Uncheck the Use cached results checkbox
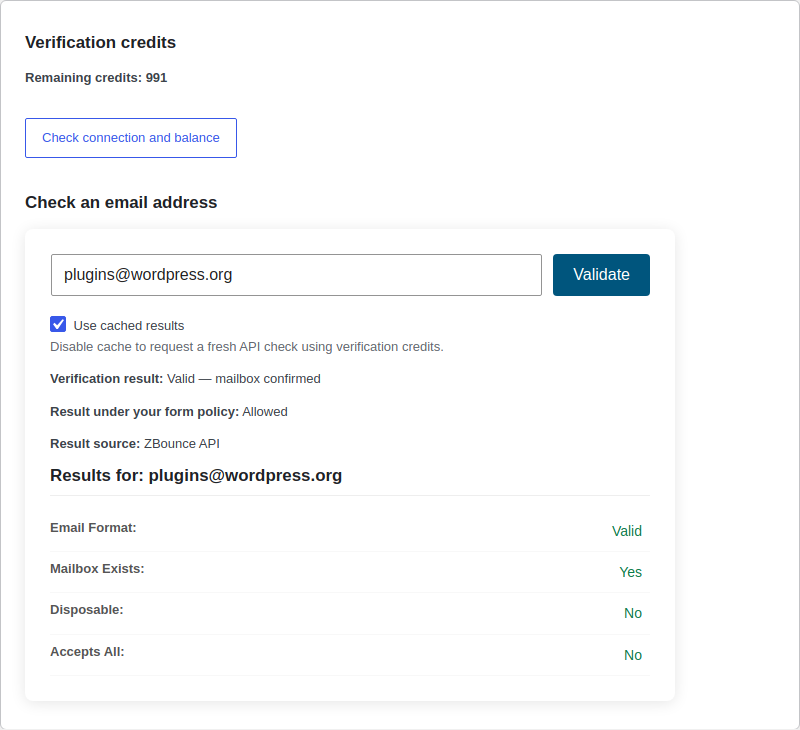This screenshot has width=800, height=730. (58, 324)
